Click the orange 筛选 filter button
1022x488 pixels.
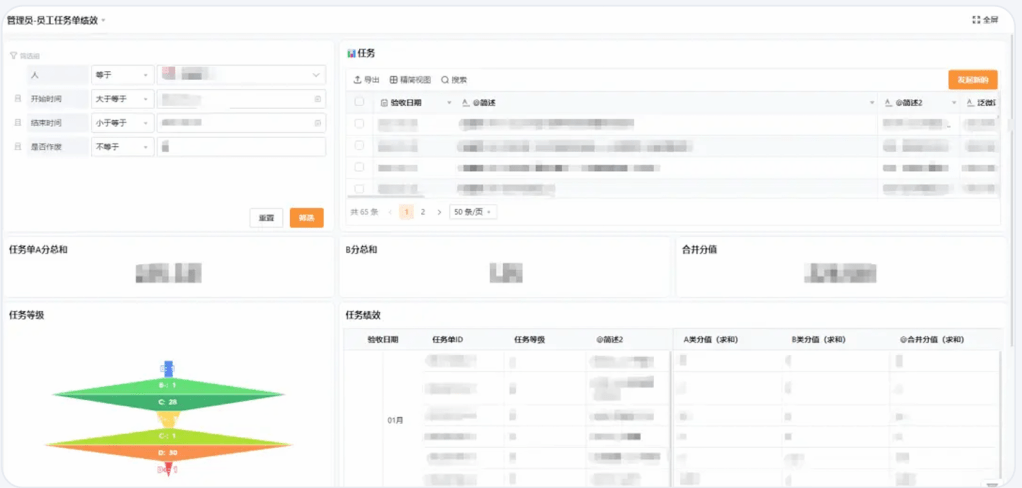(x=306, y=218)
